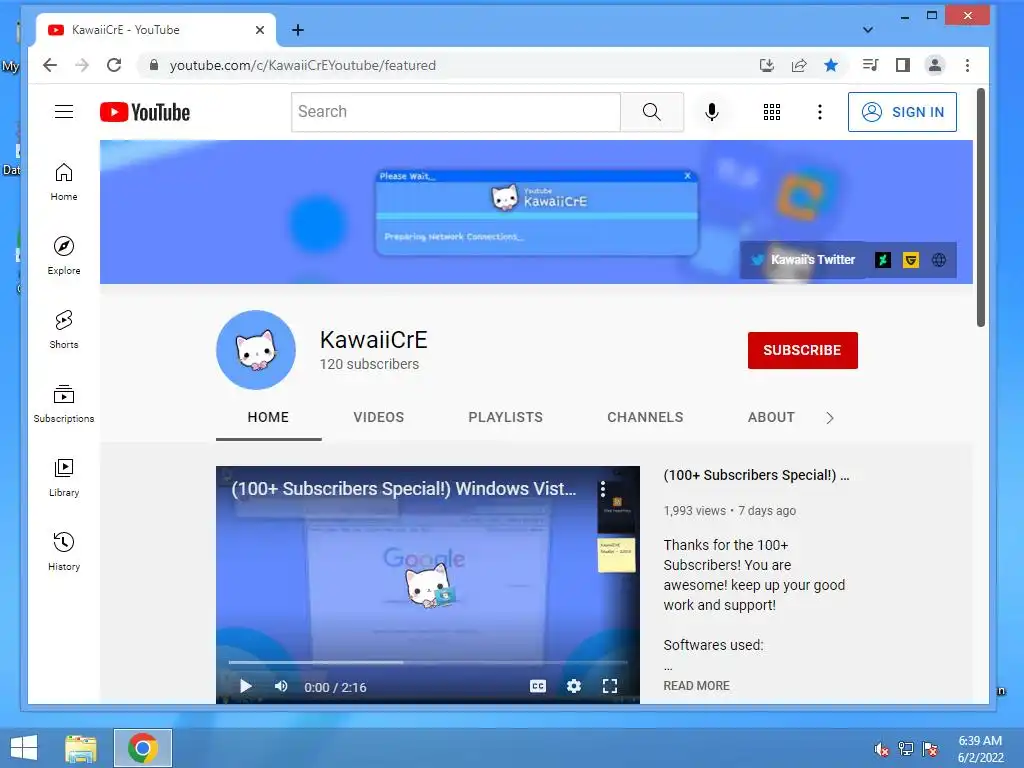The image size is (1024, 768).
Task: Open the Action Center flag icon
Action: 930,749
